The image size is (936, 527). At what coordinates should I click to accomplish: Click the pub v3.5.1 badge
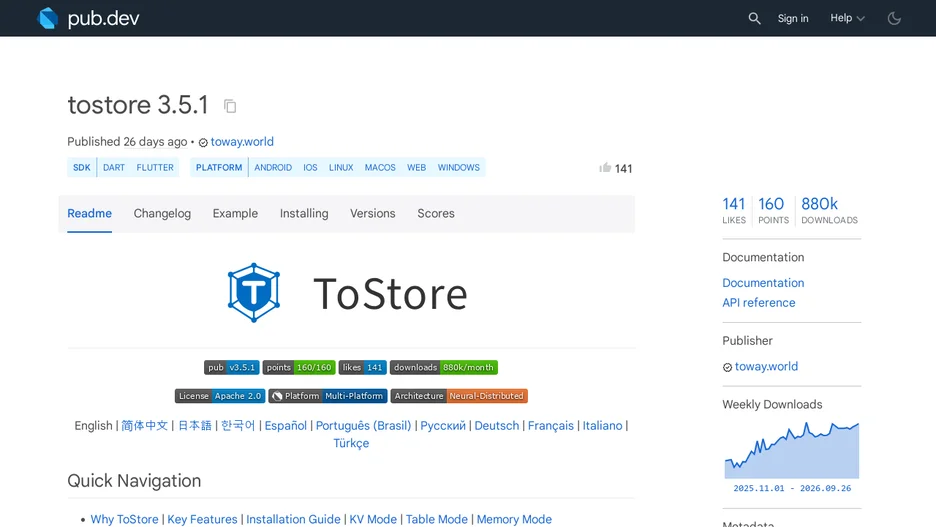point(232,368)
